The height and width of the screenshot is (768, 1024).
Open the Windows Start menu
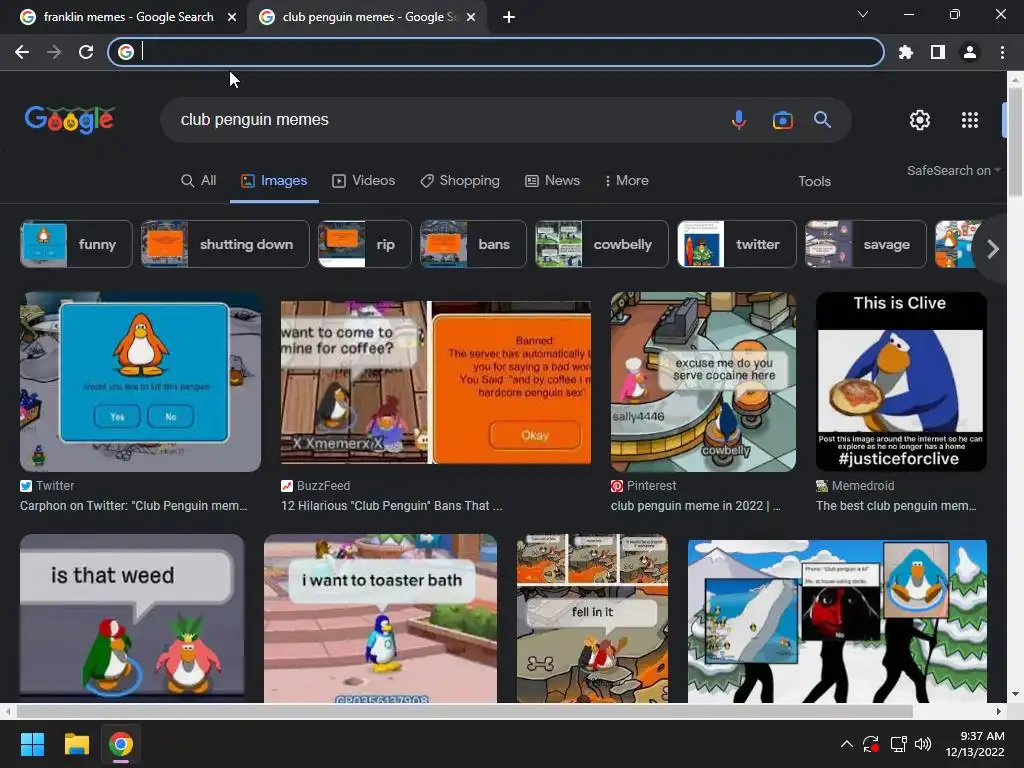click(x=32, y=744)
